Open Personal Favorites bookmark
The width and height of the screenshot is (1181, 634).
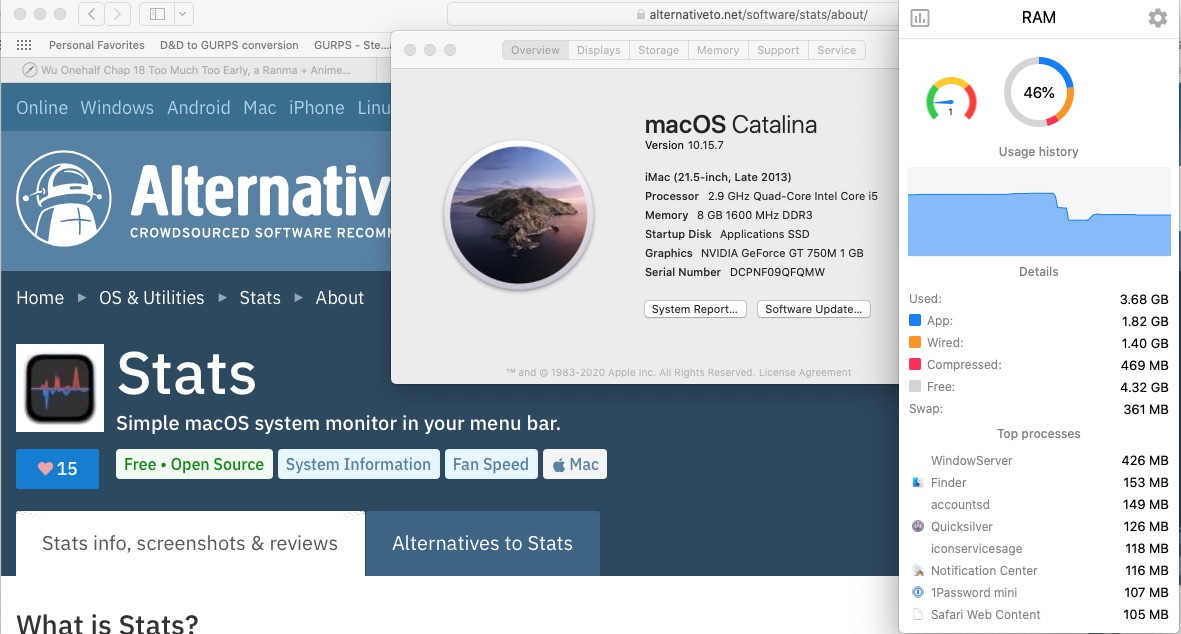pyautogui.click(x=96, y=45)
